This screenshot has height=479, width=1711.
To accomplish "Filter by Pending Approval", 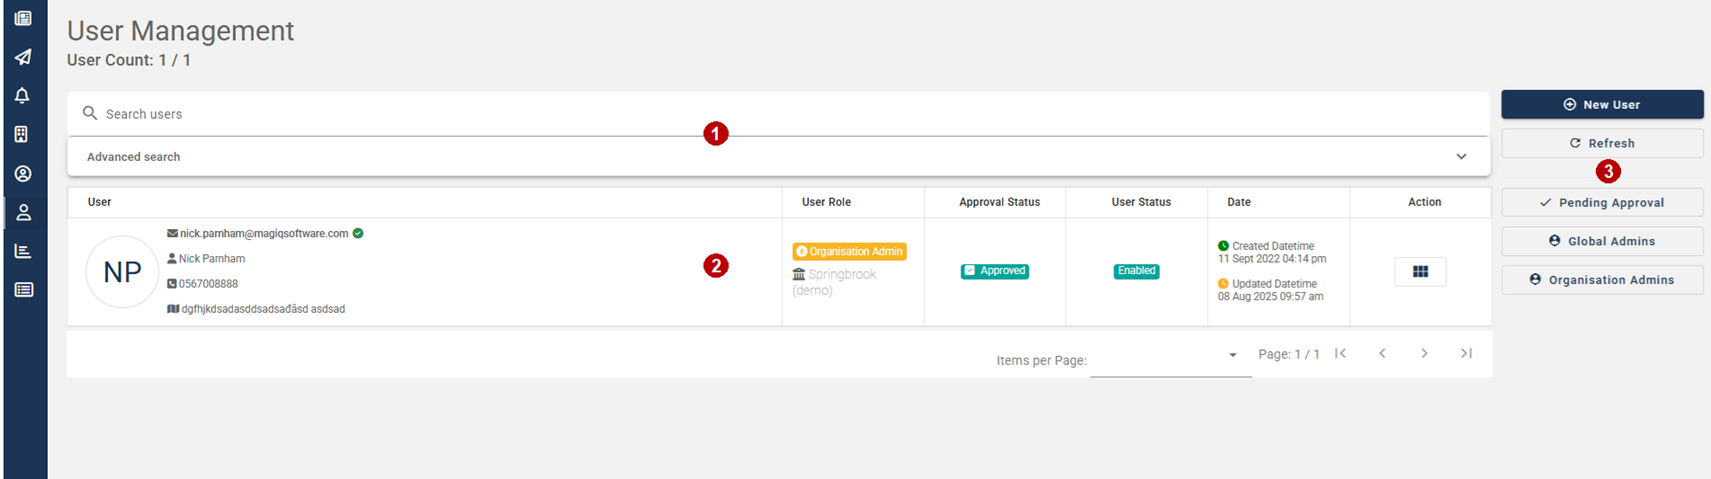I will coord(1602,202).
